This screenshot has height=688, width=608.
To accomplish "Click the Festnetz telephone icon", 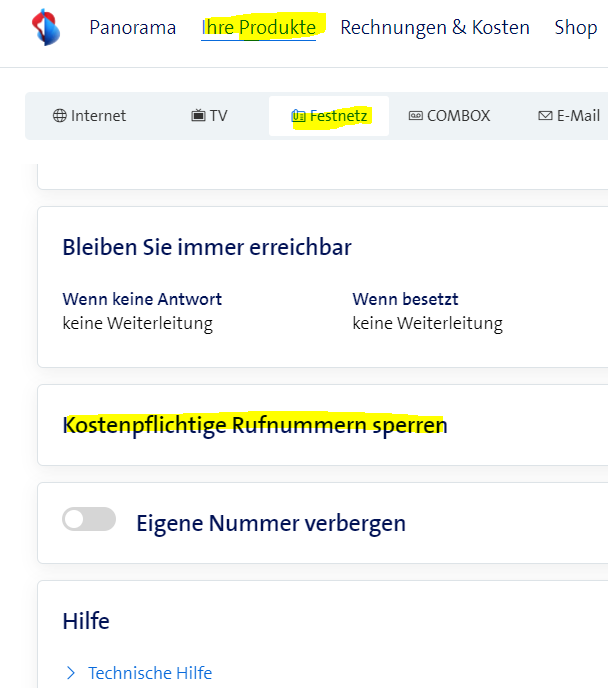I will pos(298,116).
